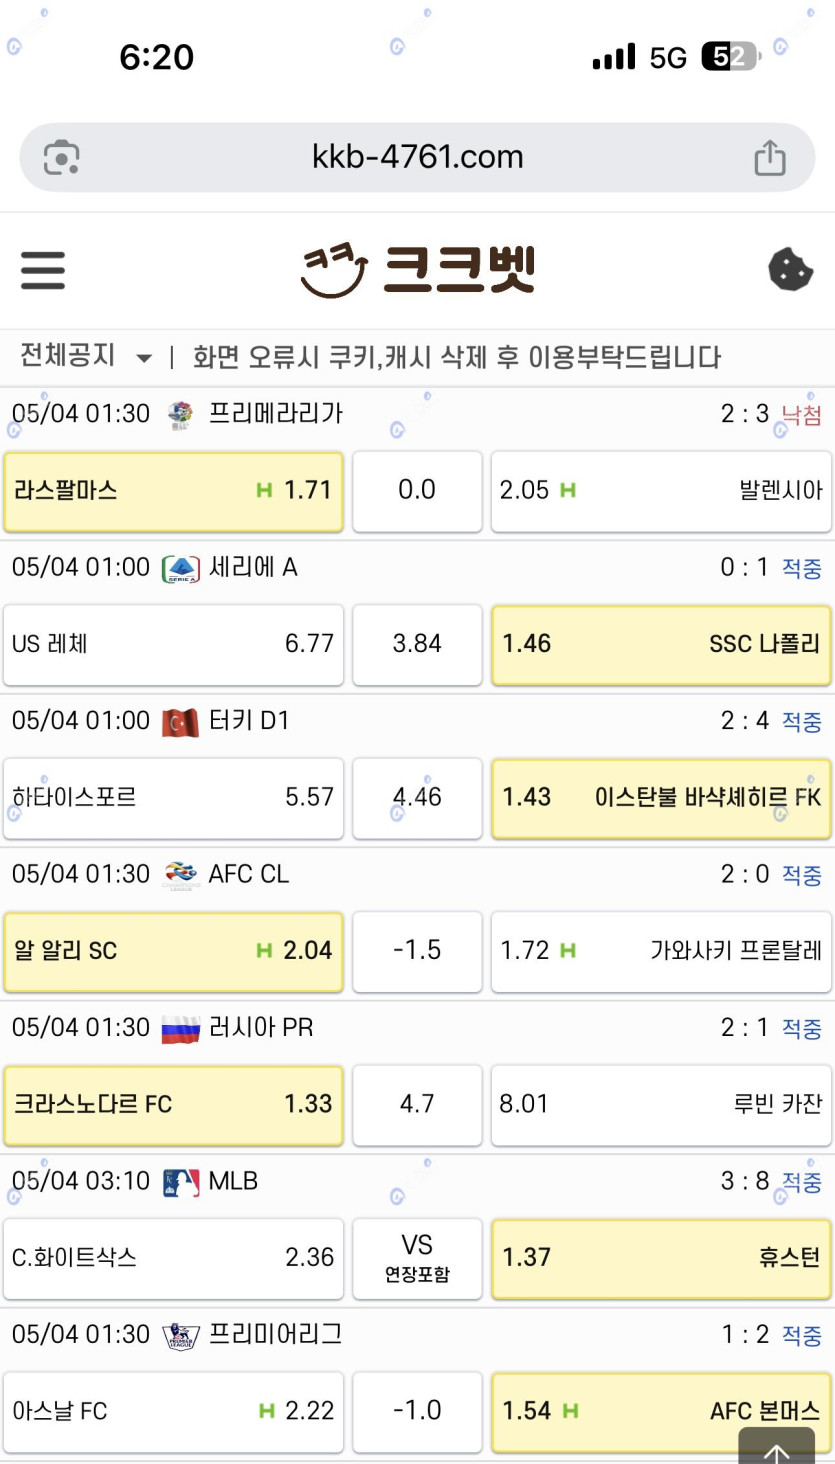Tap the 크크벳 smiley logo
This screenshot has height=1464, width=835.
[418, 270]
